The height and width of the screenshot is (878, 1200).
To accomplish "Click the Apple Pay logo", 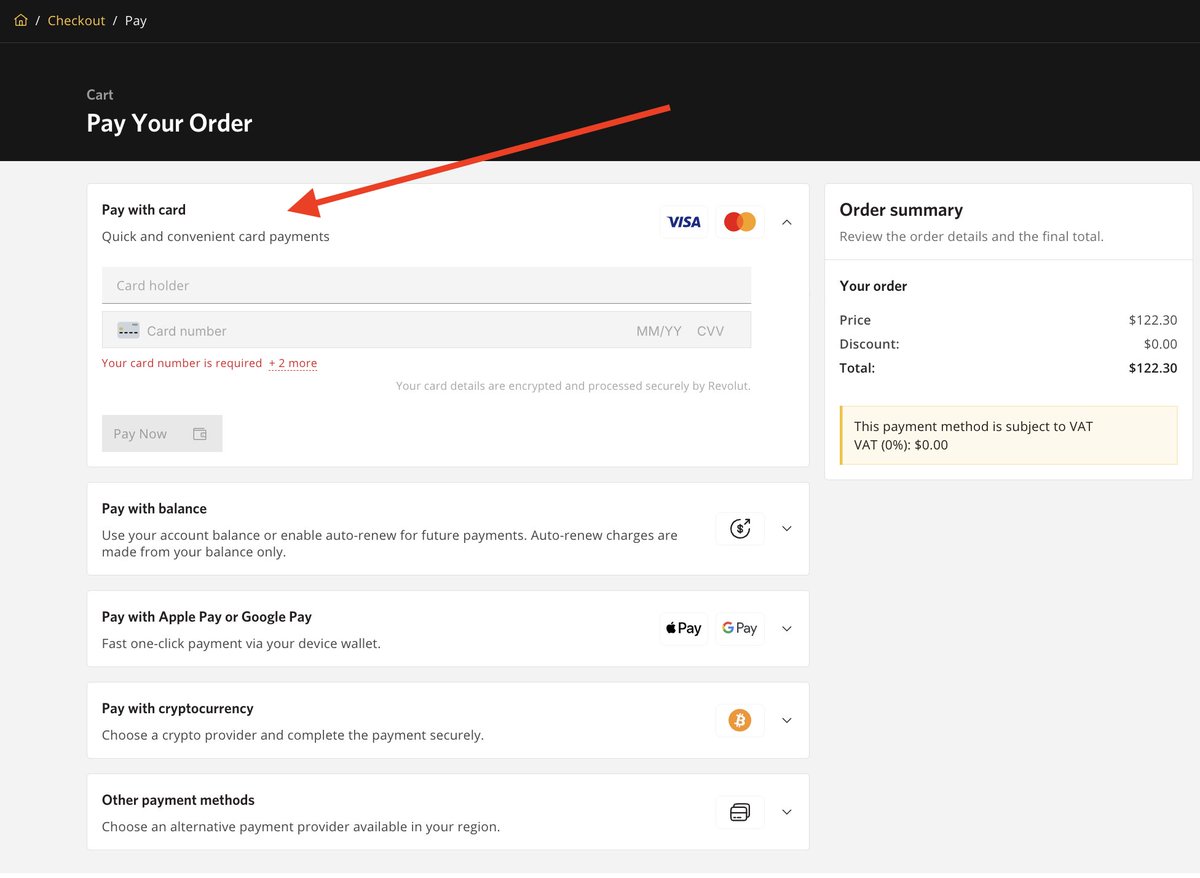I will click(684, 629).
